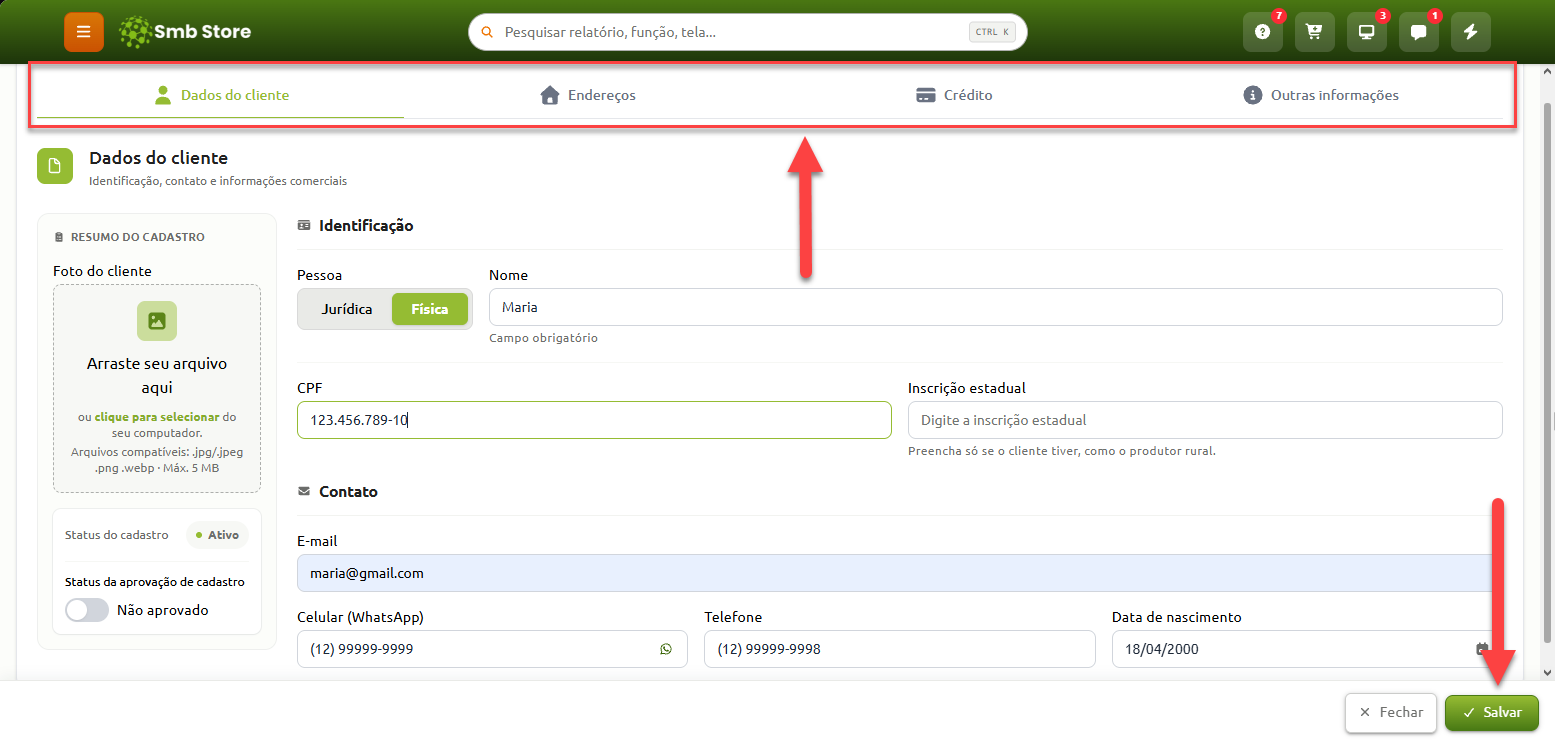Image resolution: width=1555 pixels, height=745 pixels.
Task: Toggle the Não aprovado approval switch
Action: coord(87,610)
